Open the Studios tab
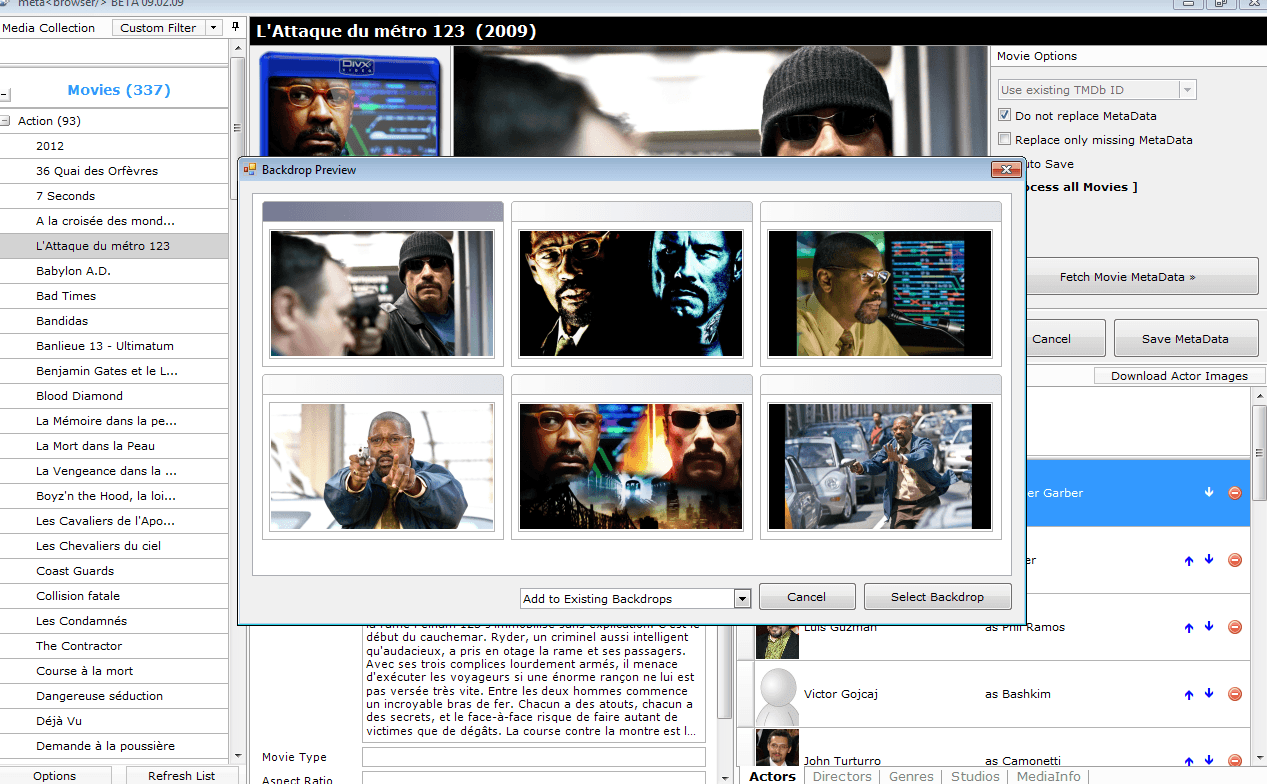The image size is (1267, 784). click(975, 776)
